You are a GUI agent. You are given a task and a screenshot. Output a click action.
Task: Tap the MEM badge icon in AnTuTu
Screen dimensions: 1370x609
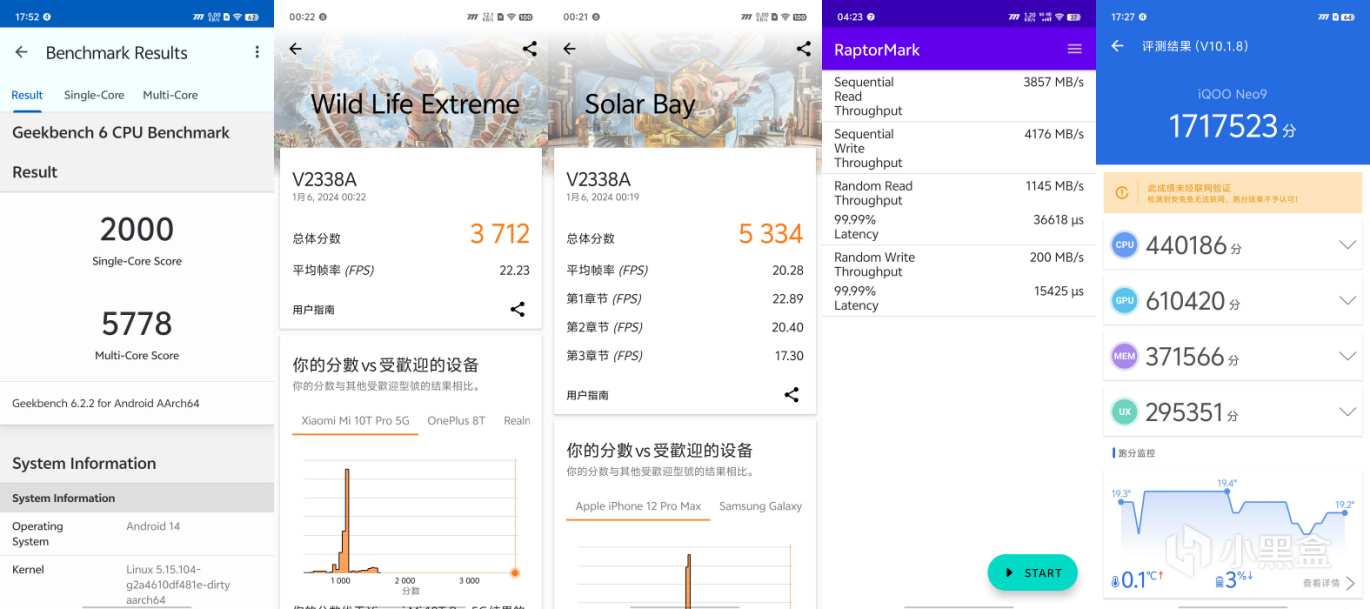[x=1125, y=356]
